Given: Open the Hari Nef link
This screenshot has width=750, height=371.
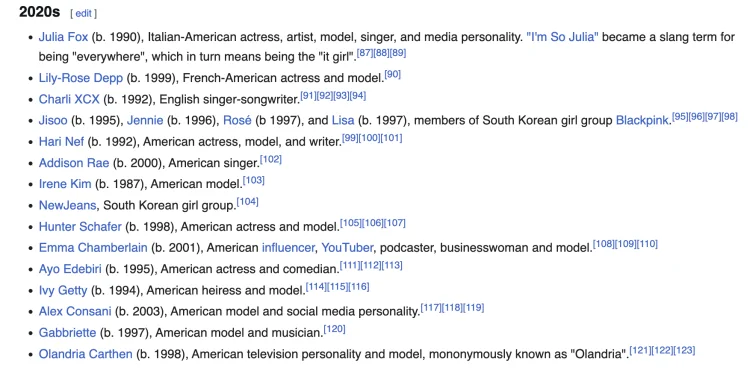Looking at the screenshot, I should (61, 142).
